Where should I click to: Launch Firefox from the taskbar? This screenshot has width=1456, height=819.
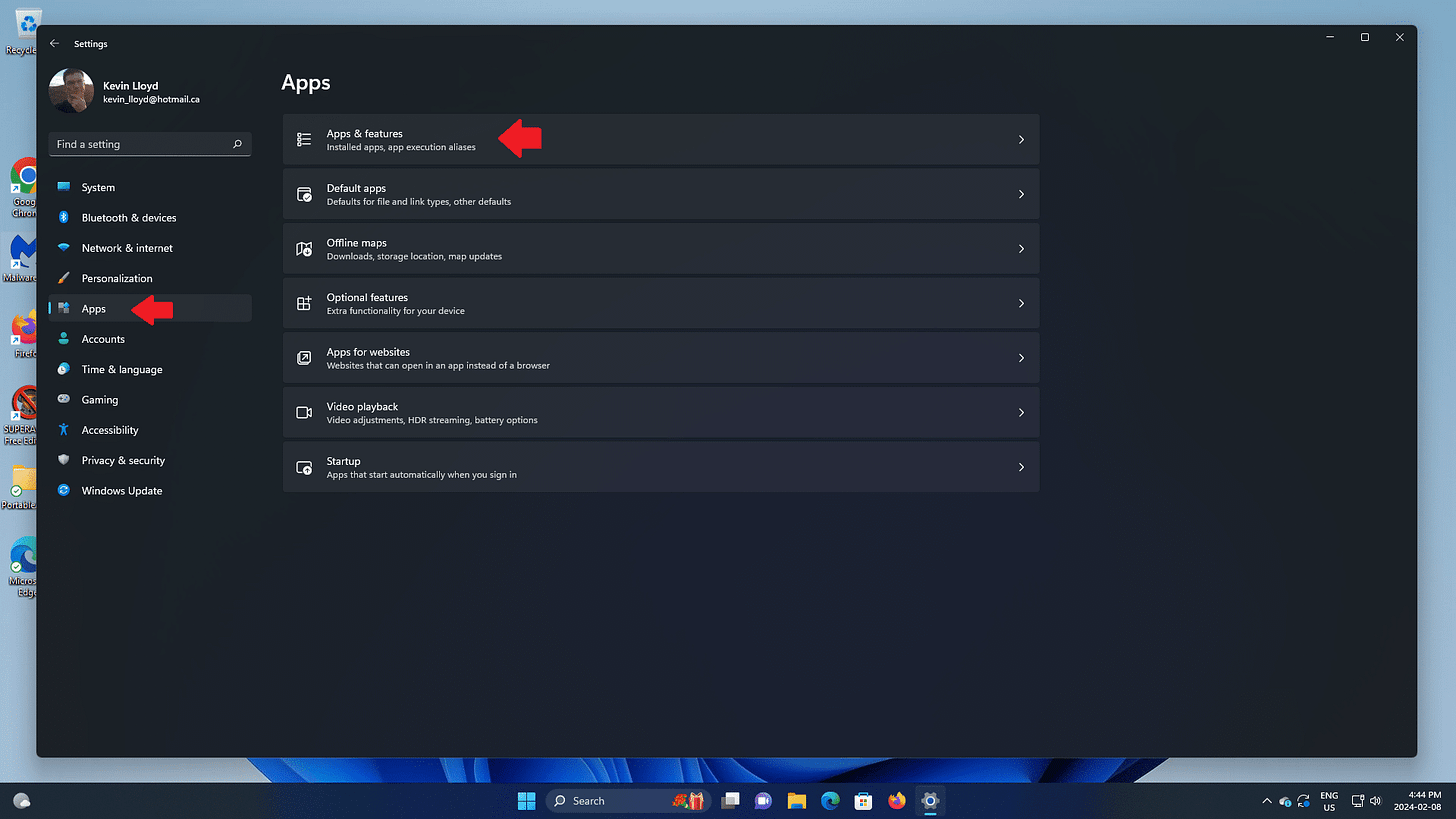coord(896,800)
